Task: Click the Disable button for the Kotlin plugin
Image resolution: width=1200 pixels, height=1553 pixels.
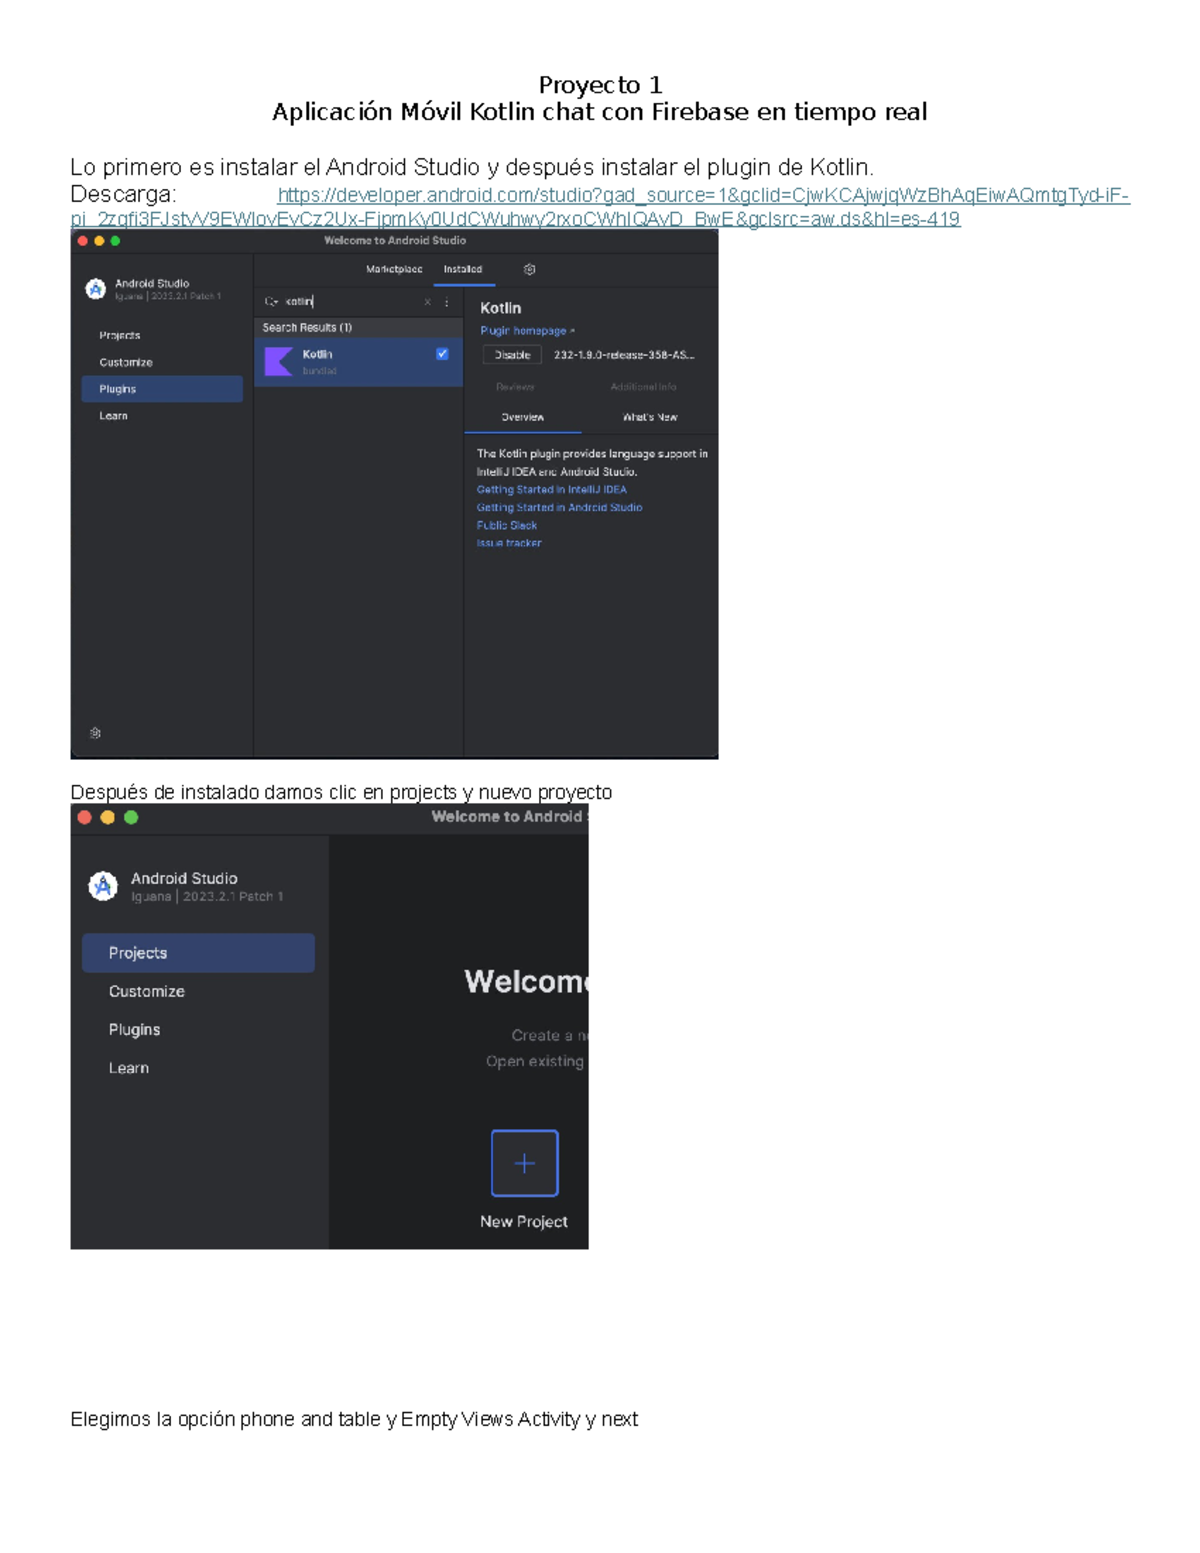Action: tap(513, 354)
